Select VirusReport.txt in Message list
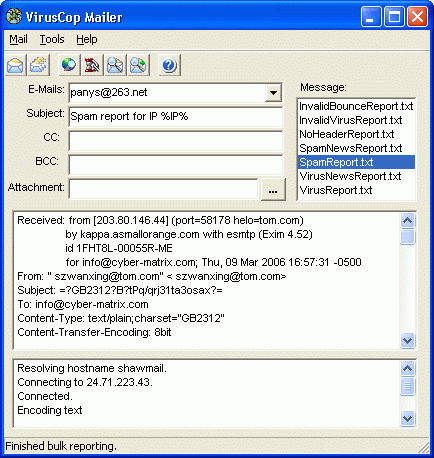This screenshot has height=458, width=434. tap(356, 190)
